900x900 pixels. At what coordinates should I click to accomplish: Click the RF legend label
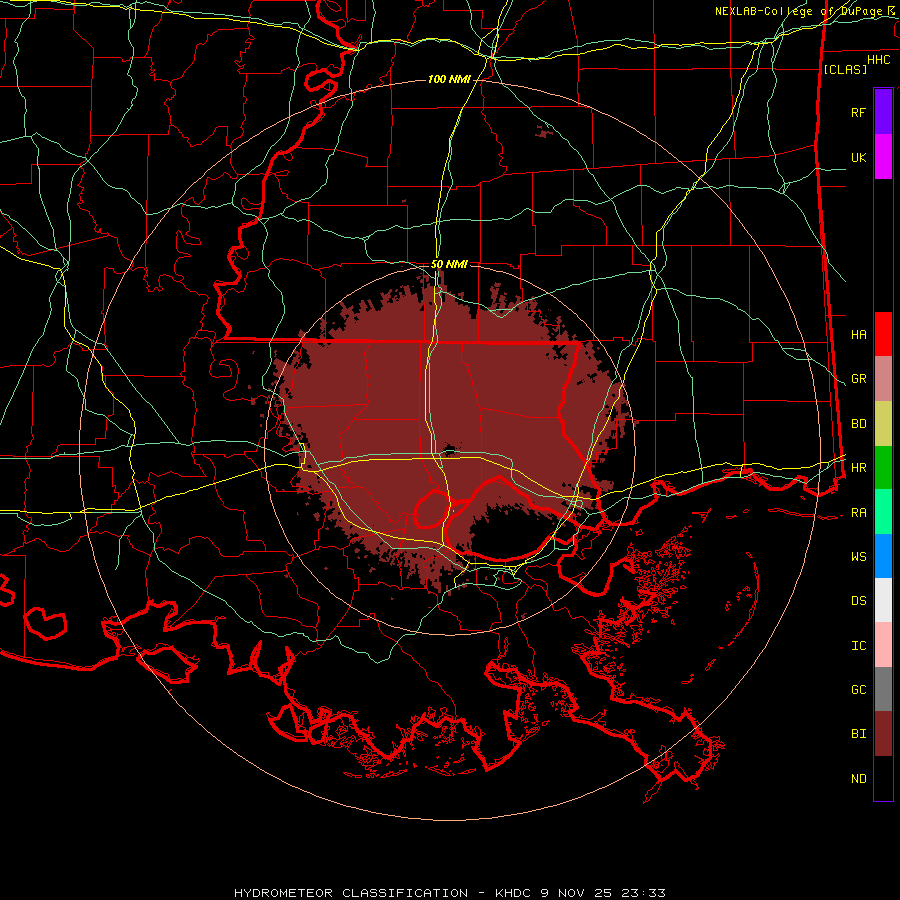[x=859, y=112]
